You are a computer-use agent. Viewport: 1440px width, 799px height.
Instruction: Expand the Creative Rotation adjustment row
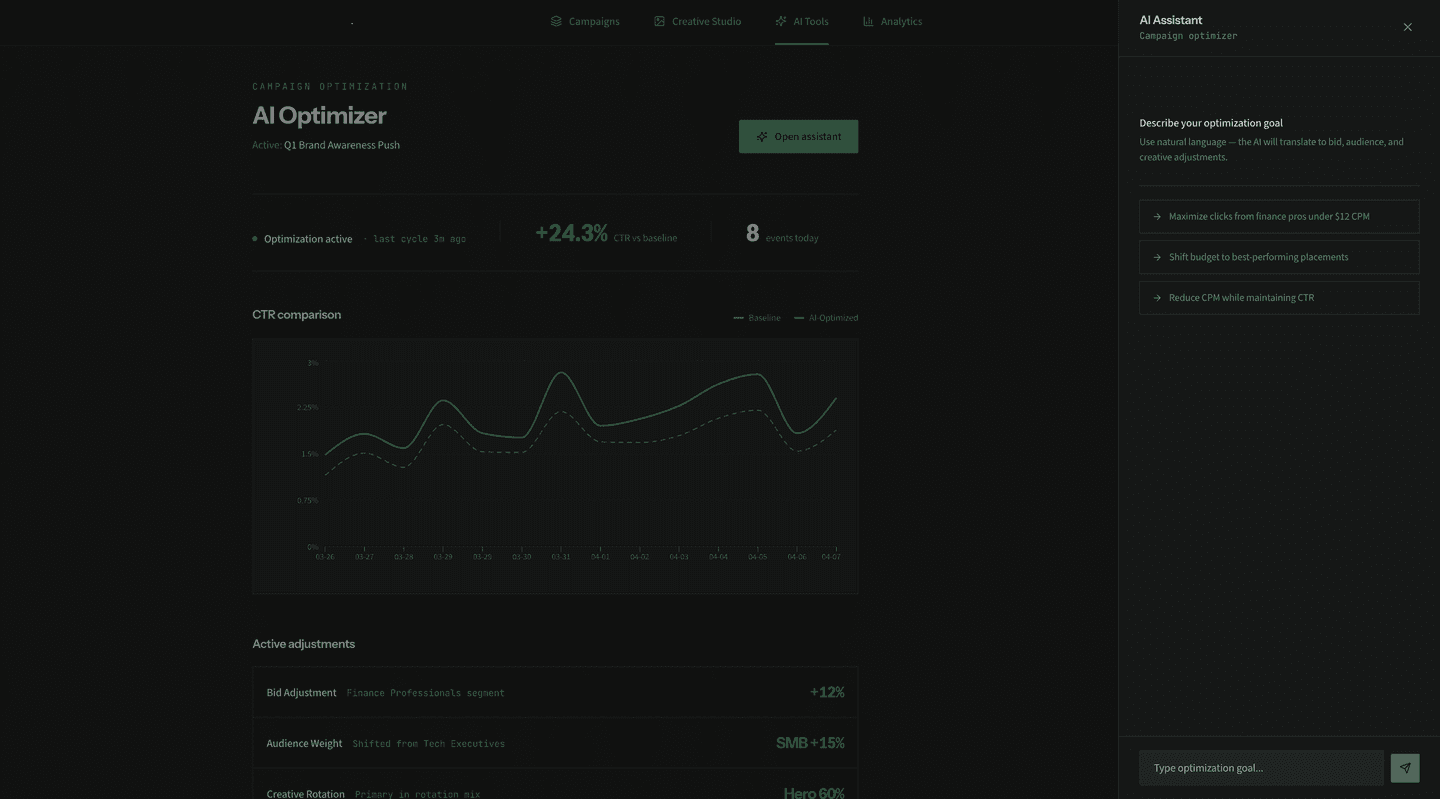click(x=555, y=792)
